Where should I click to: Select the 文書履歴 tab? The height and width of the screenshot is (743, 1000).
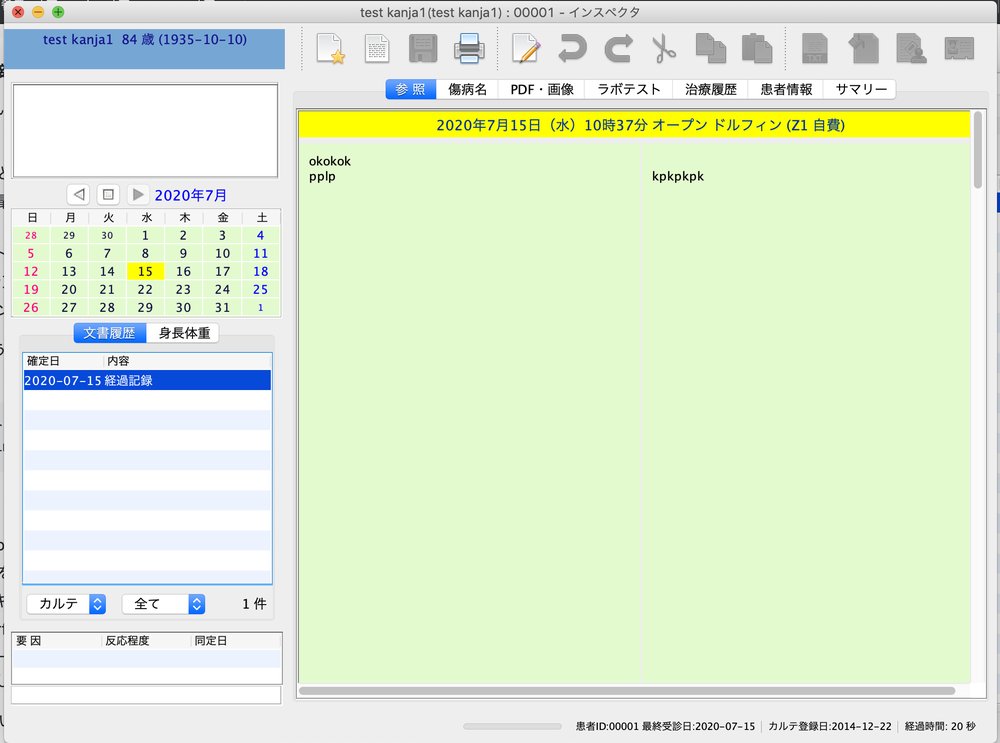tap(109, 333)
